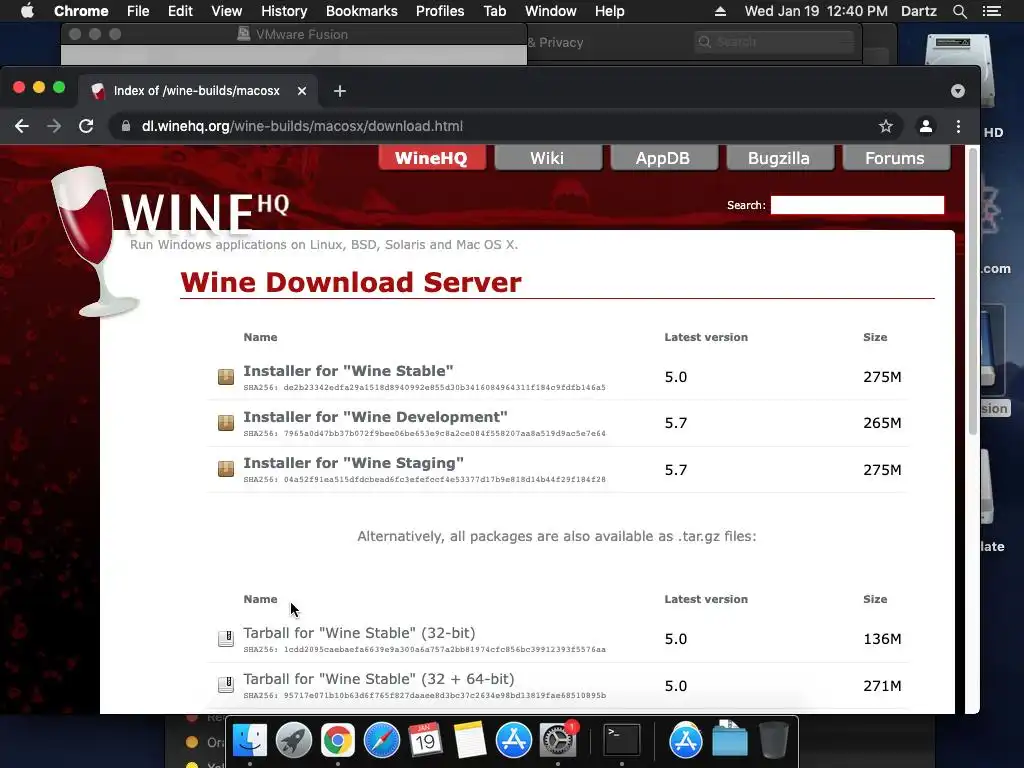Open Notes from the Dock

(470, 740)
